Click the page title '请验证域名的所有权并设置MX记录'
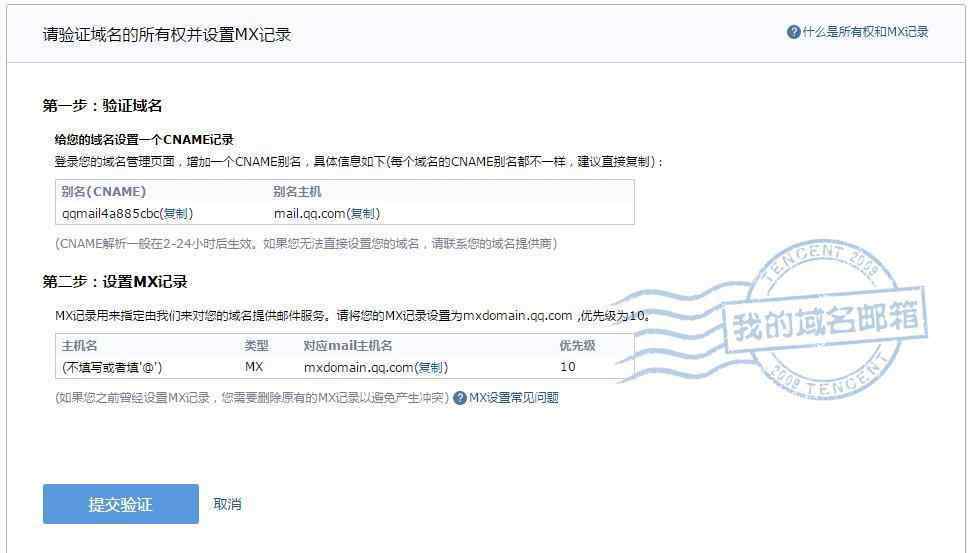 (167, 35)
